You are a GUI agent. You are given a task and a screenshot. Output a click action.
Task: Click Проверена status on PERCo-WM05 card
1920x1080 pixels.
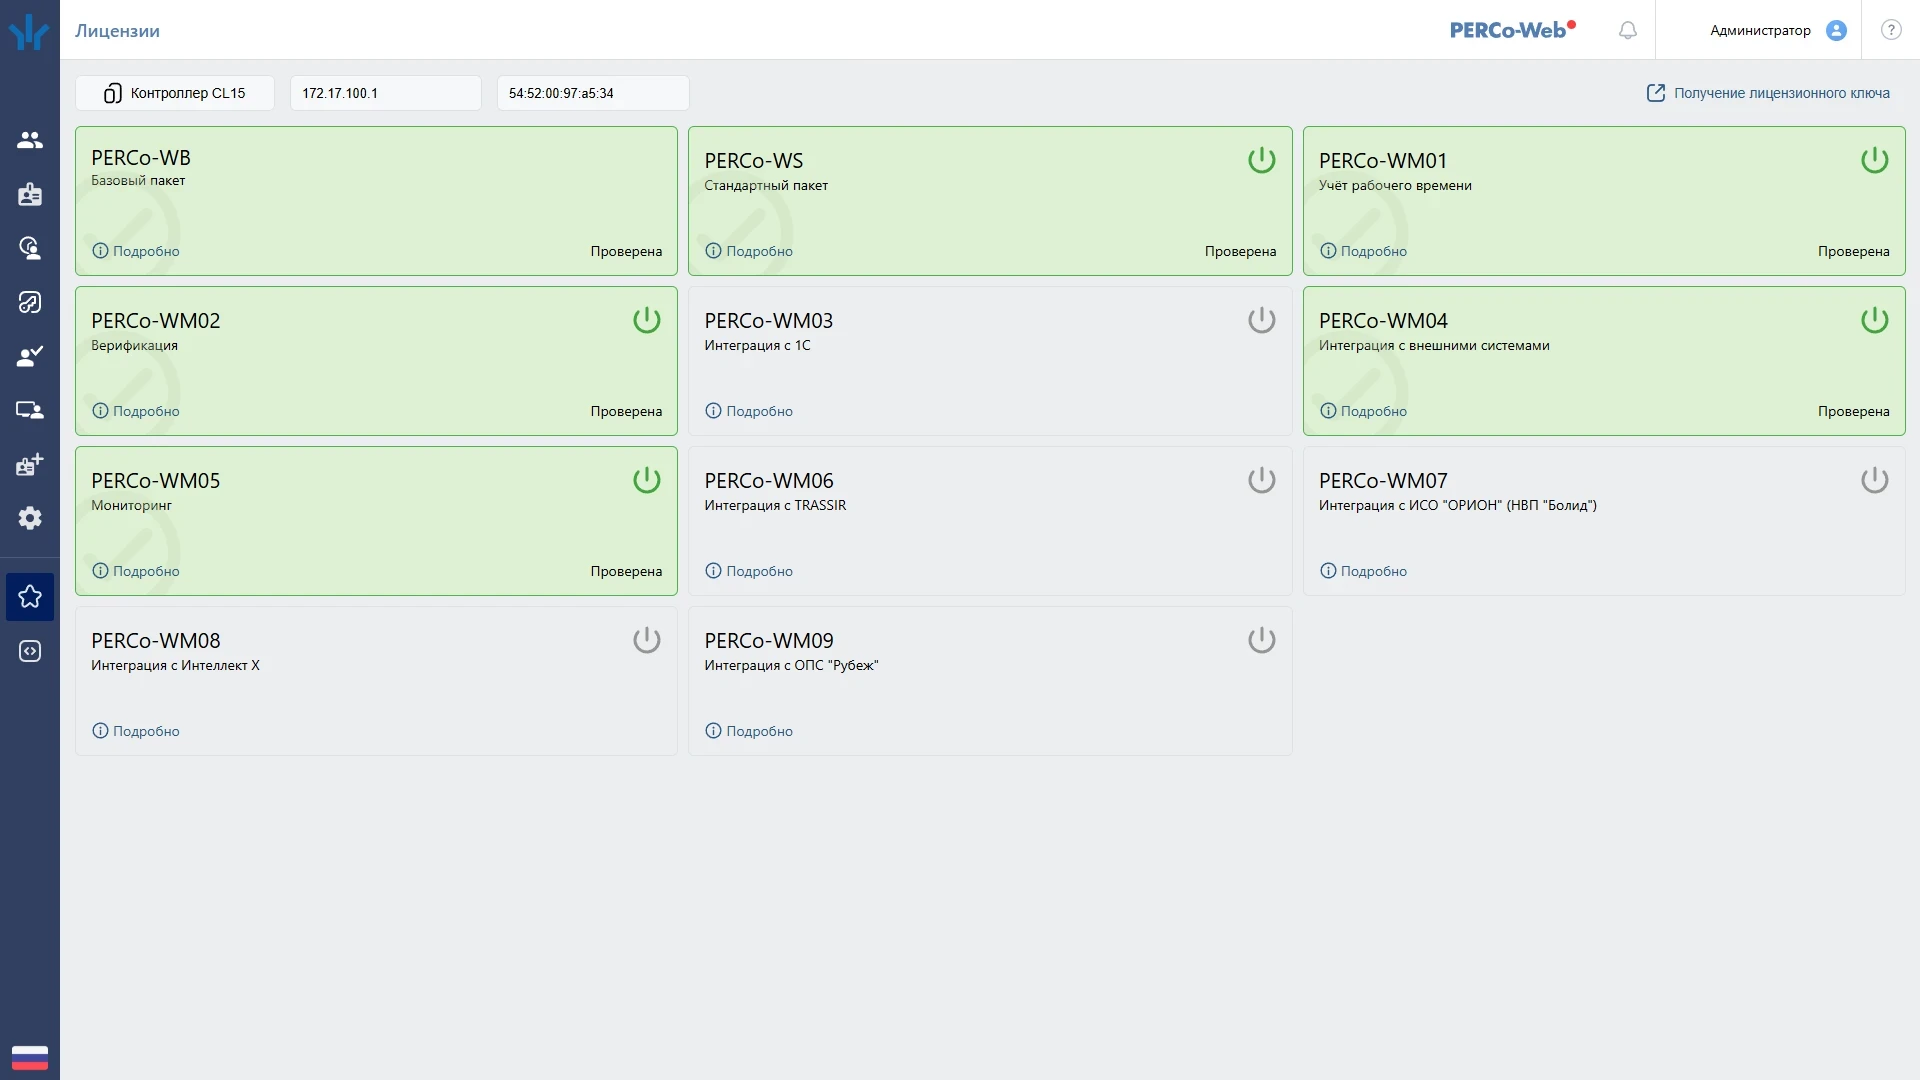click(x=626, y=571)
